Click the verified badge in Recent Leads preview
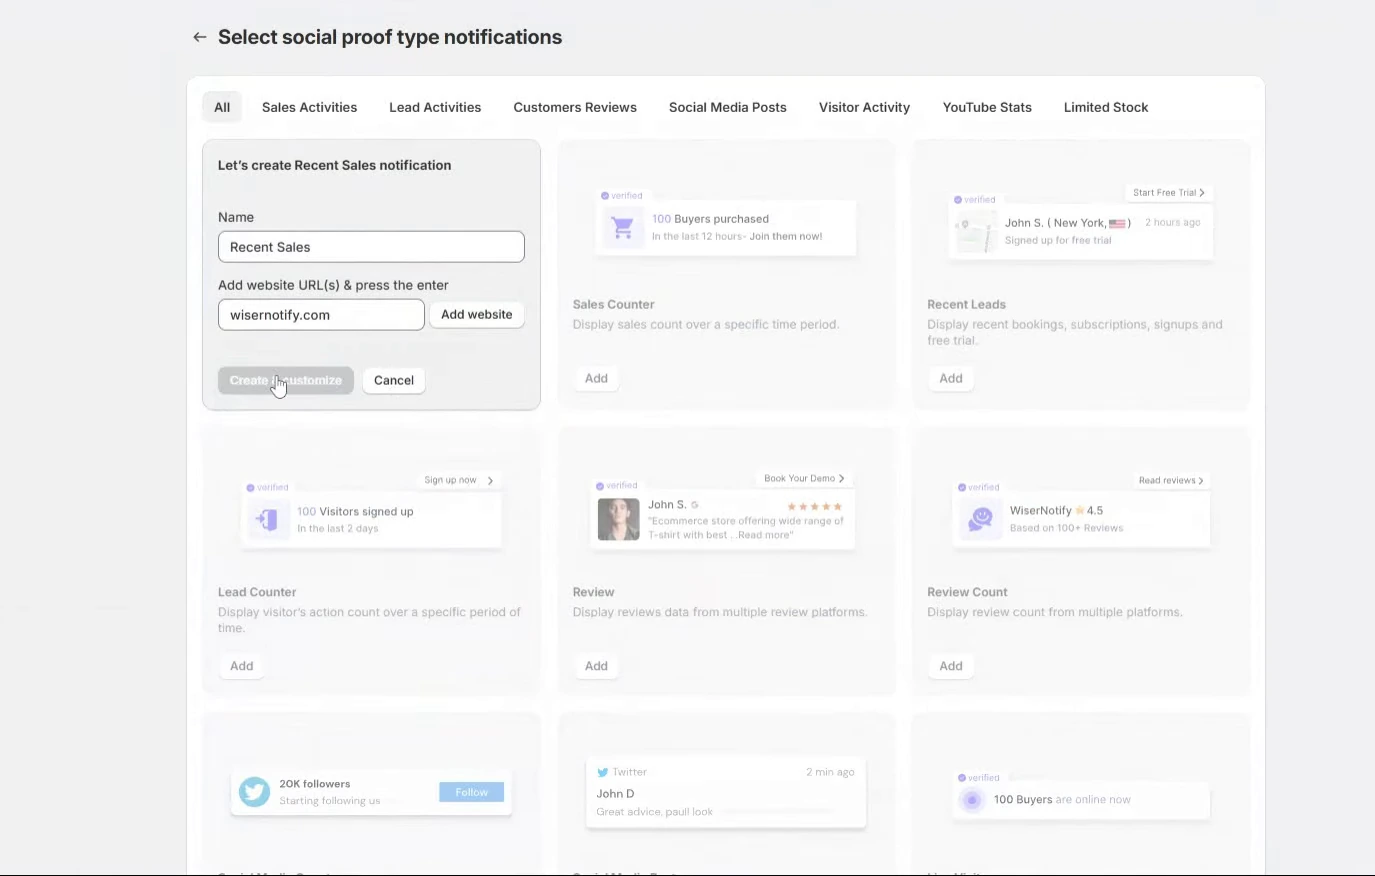Image resolution: width=1375 pixels, height=876 pixels. tap(975, 199)
